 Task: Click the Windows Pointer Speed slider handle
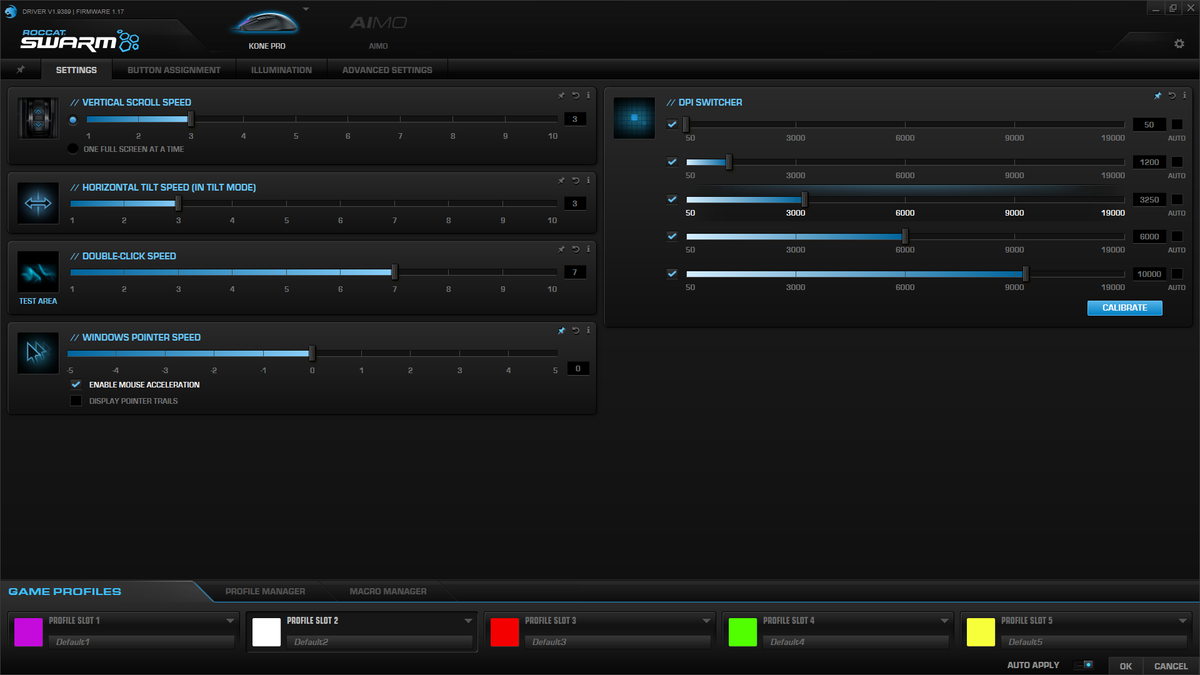click(x=312, y=353)
